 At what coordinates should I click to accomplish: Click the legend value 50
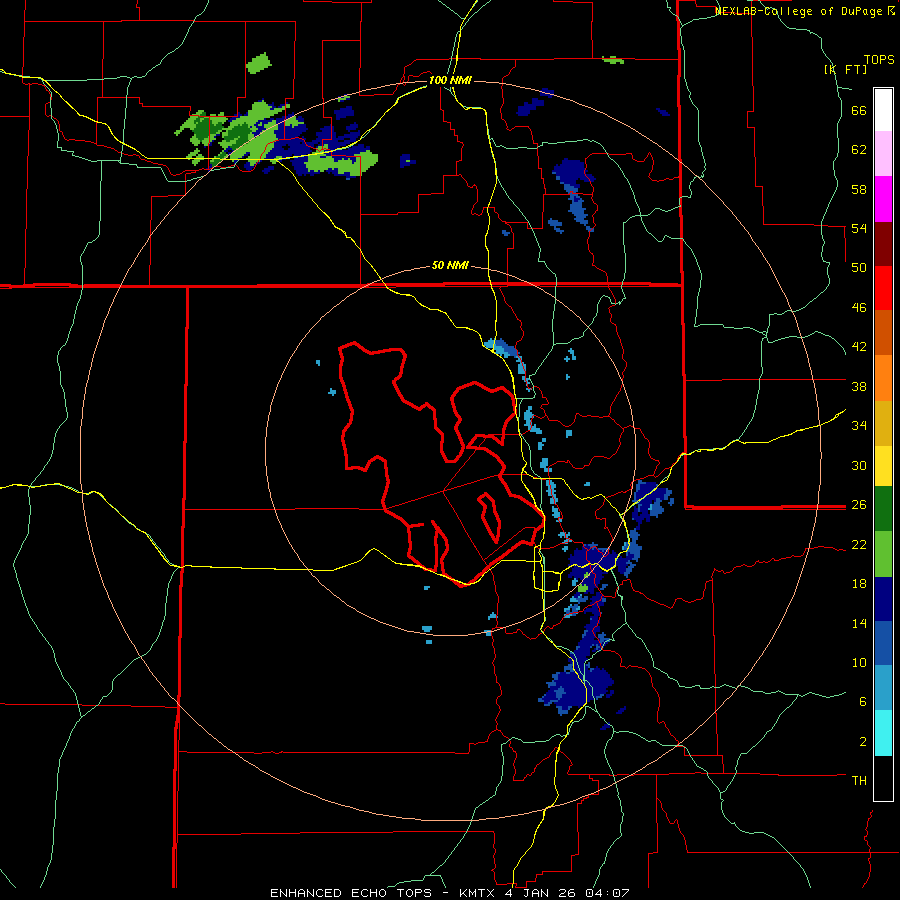coord(859,268)
